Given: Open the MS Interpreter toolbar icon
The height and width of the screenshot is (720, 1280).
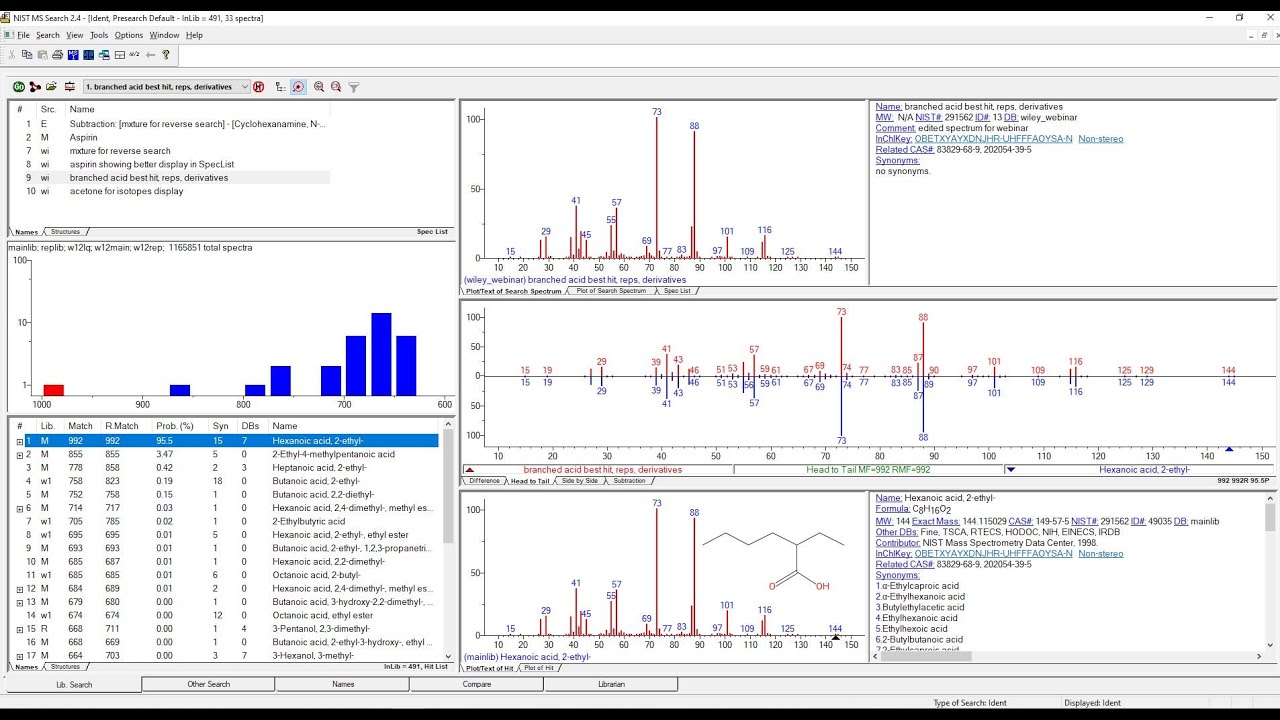Looking at the screenshot, I should [73, 55].
